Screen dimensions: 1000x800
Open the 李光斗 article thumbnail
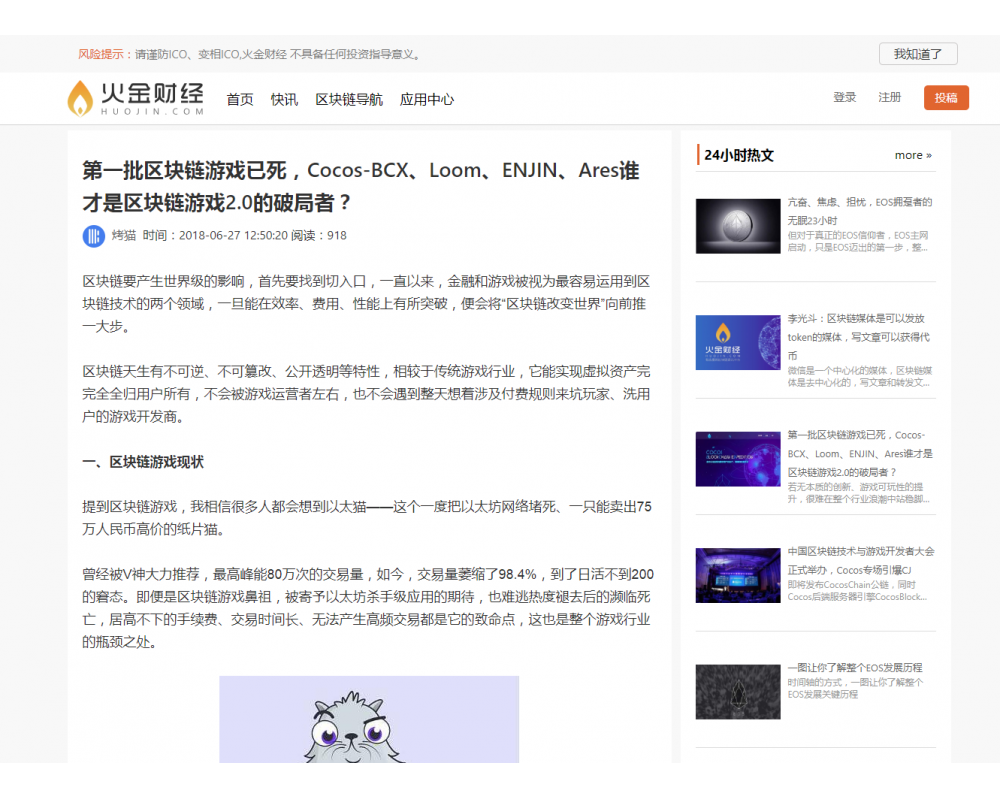pyautogui.click(x=738, y=343)
